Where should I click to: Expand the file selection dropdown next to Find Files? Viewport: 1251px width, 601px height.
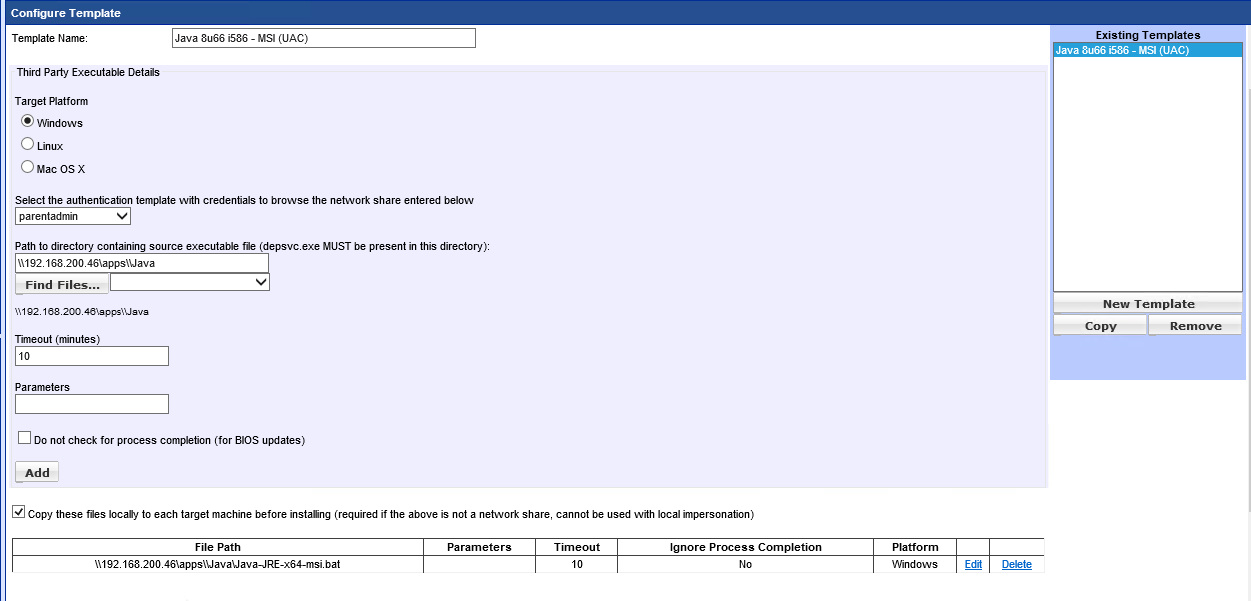tap(190, 283)
